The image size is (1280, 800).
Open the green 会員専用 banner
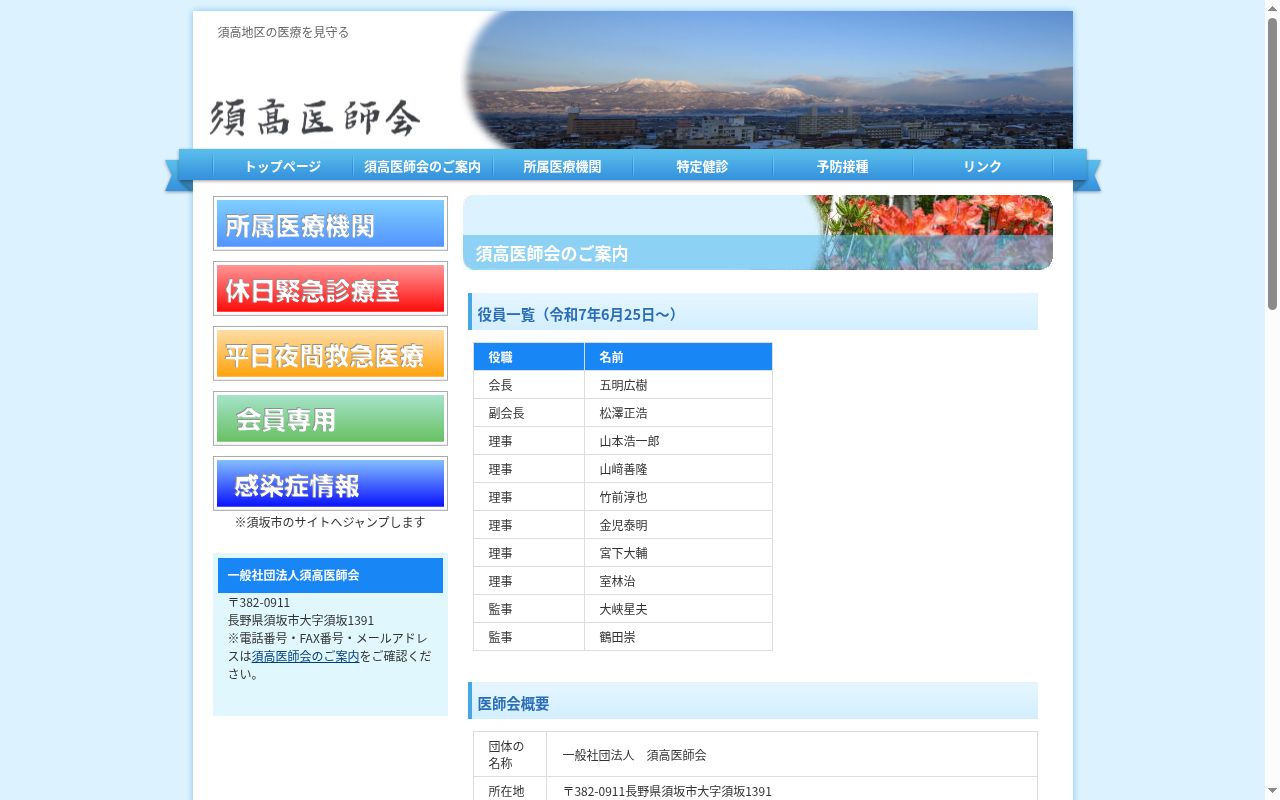(x=330, y=419)
